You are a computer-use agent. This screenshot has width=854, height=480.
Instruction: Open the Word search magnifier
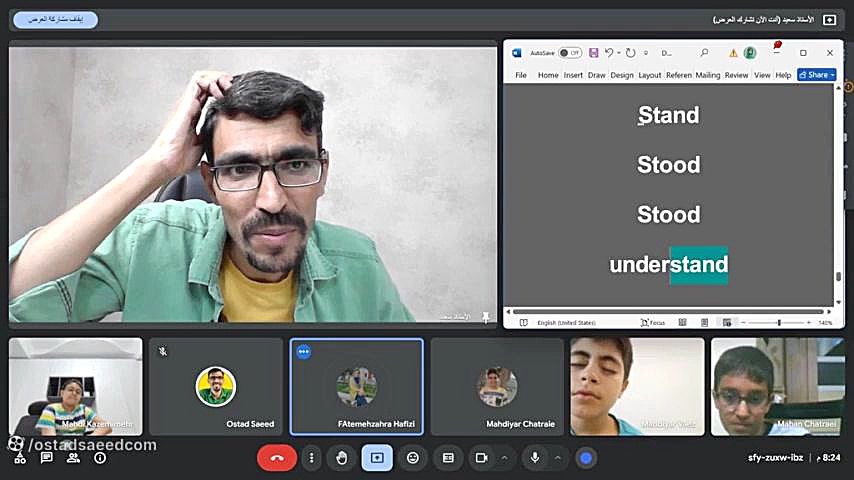tap(704, 53)
